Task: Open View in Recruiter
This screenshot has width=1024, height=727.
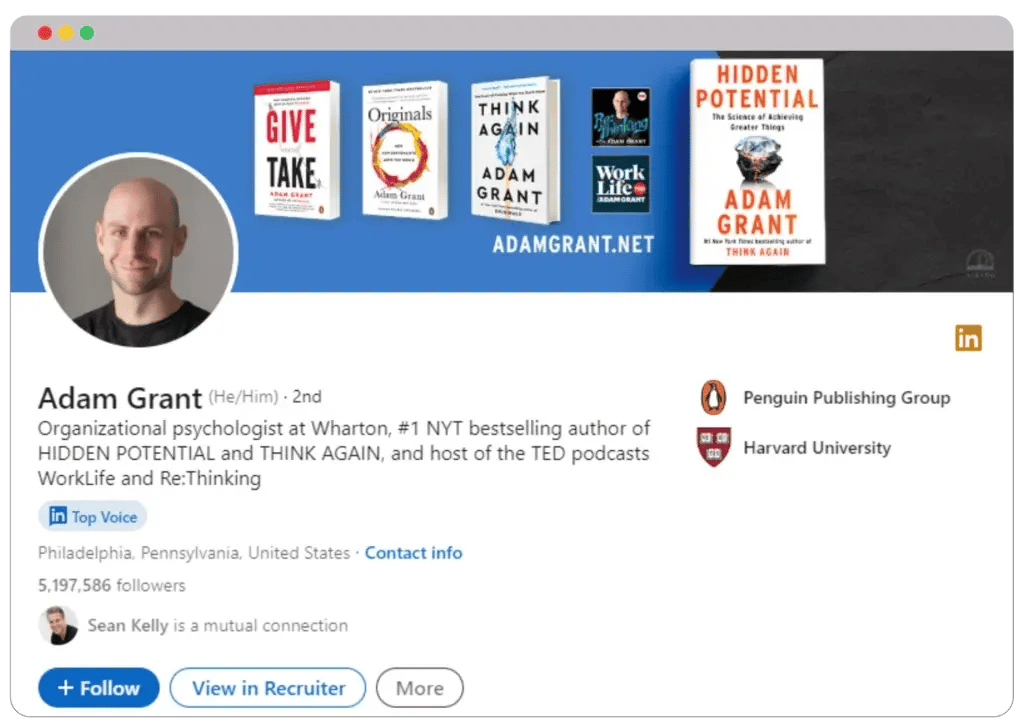Action: click(268, 688)
